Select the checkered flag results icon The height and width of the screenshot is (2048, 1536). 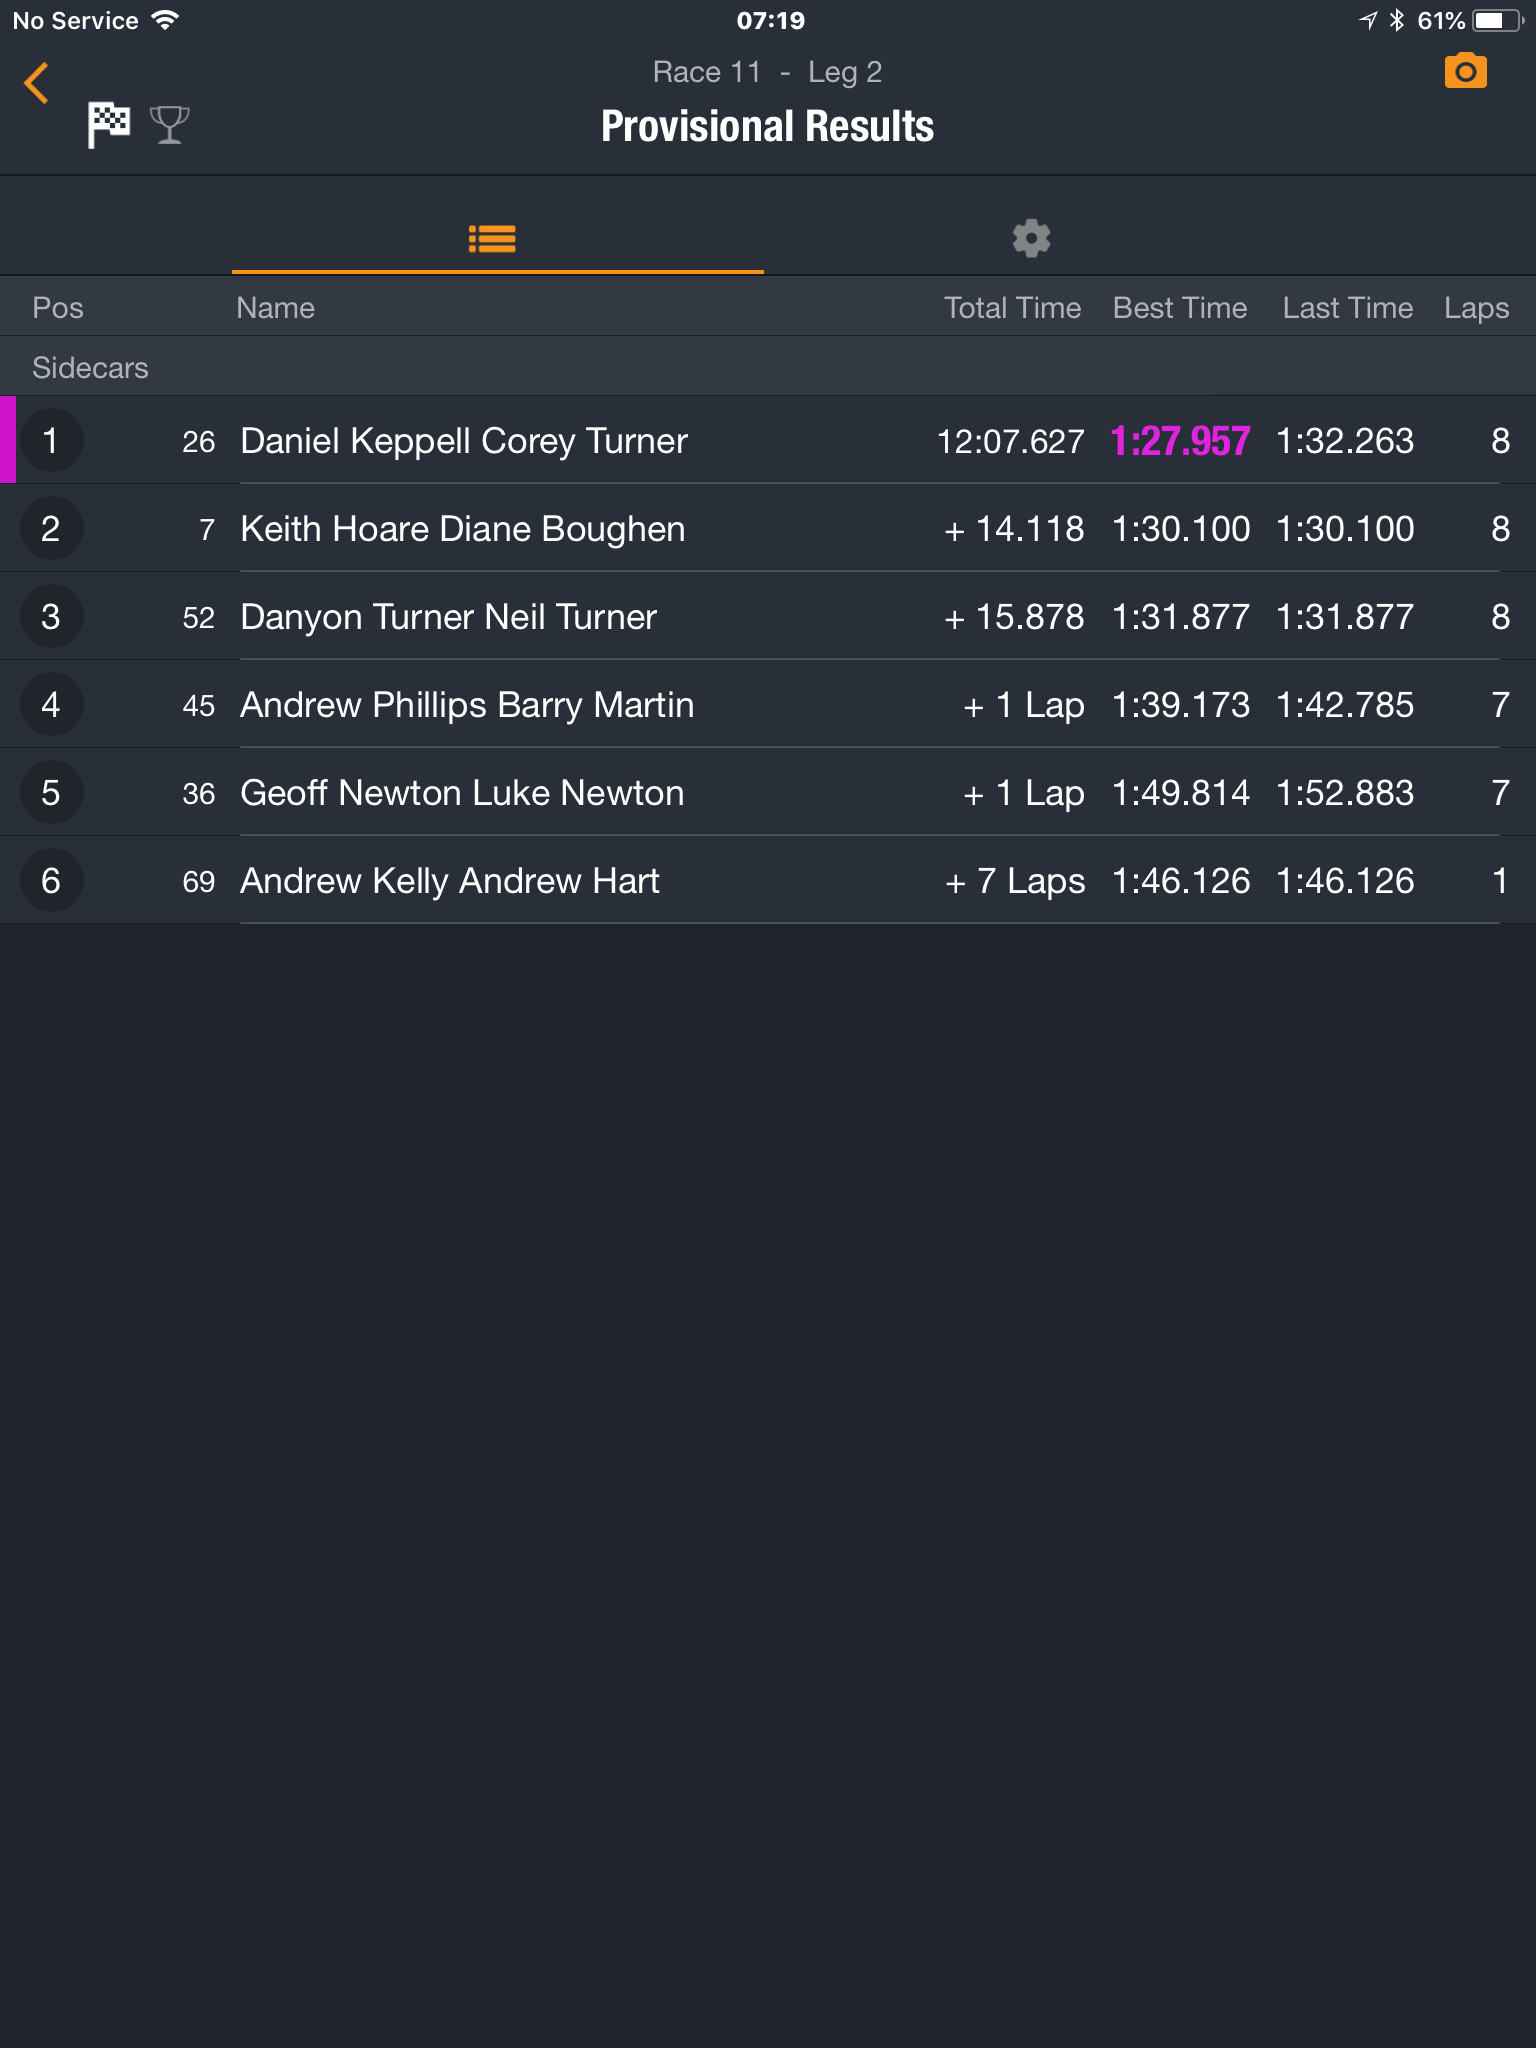click(x=109, y=125)
